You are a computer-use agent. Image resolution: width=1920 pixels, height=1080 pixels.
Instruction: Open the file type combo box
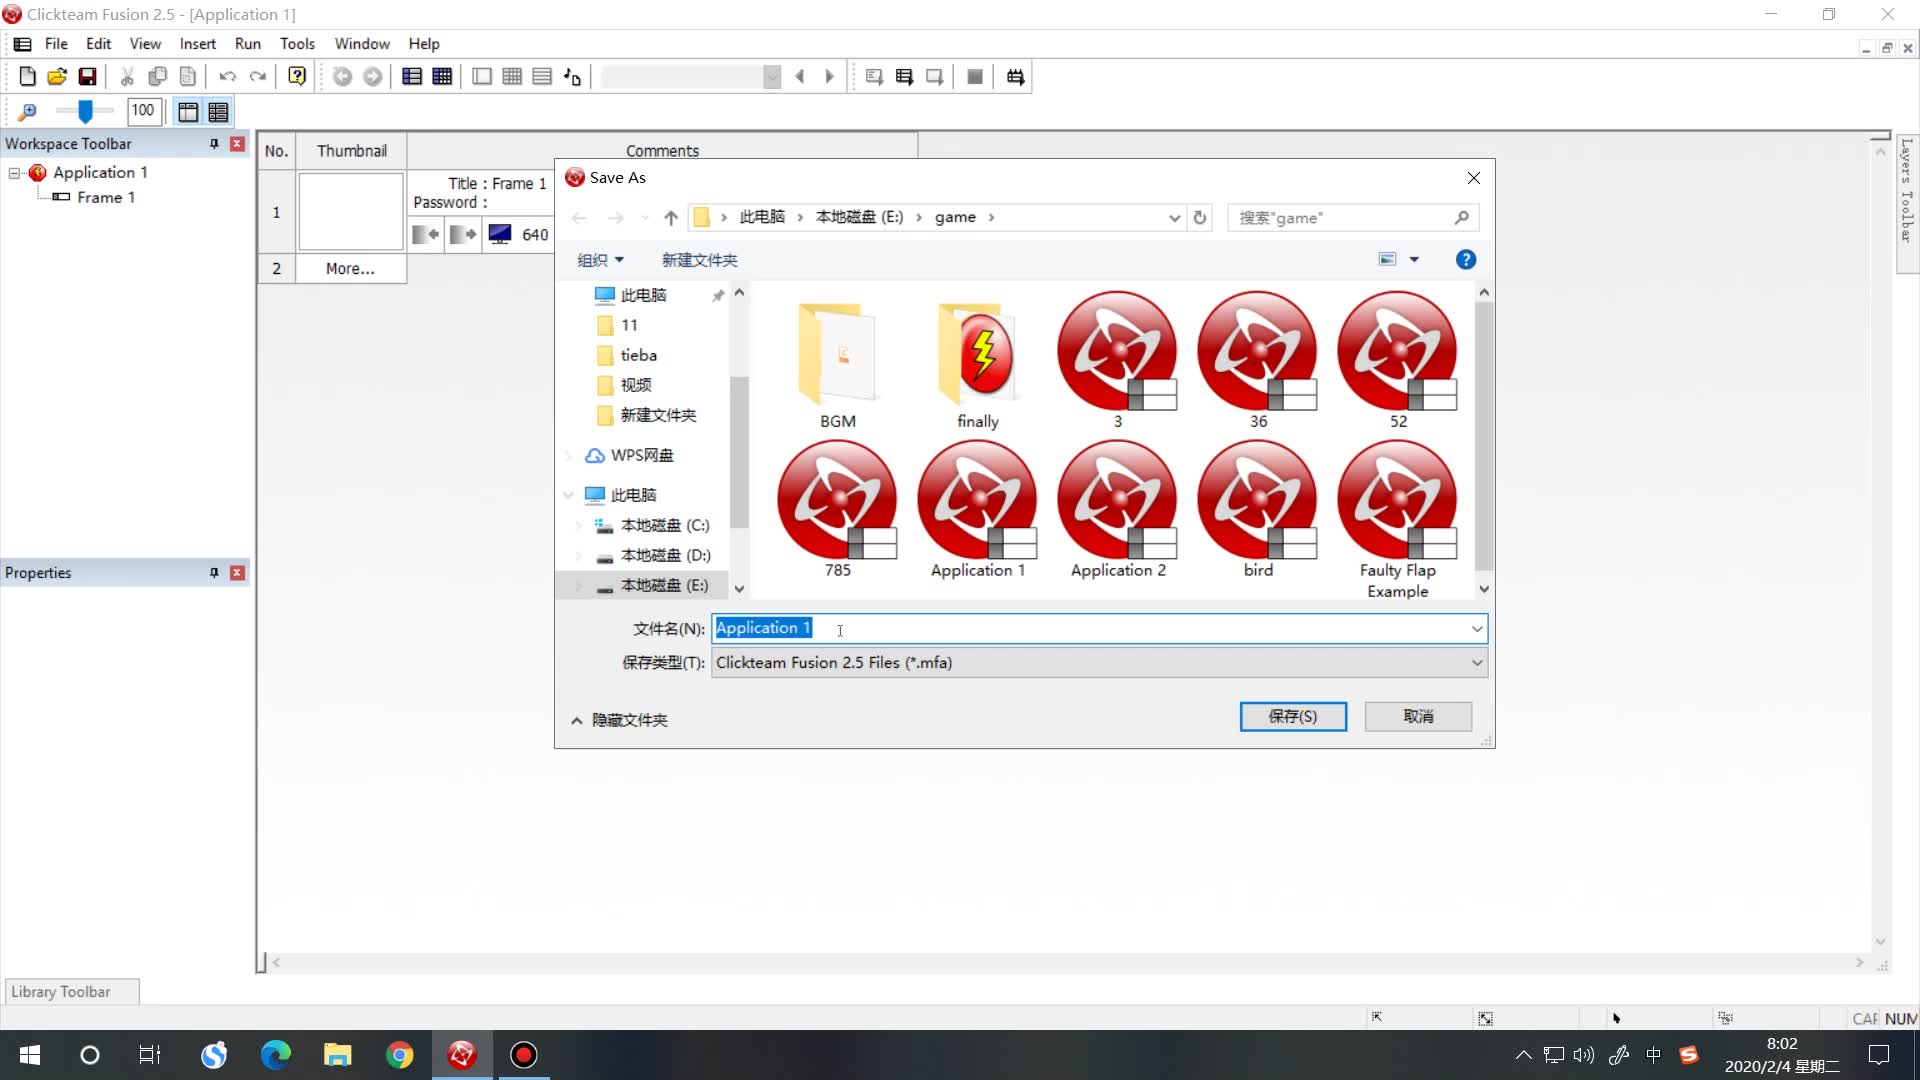pos(1098,663)
